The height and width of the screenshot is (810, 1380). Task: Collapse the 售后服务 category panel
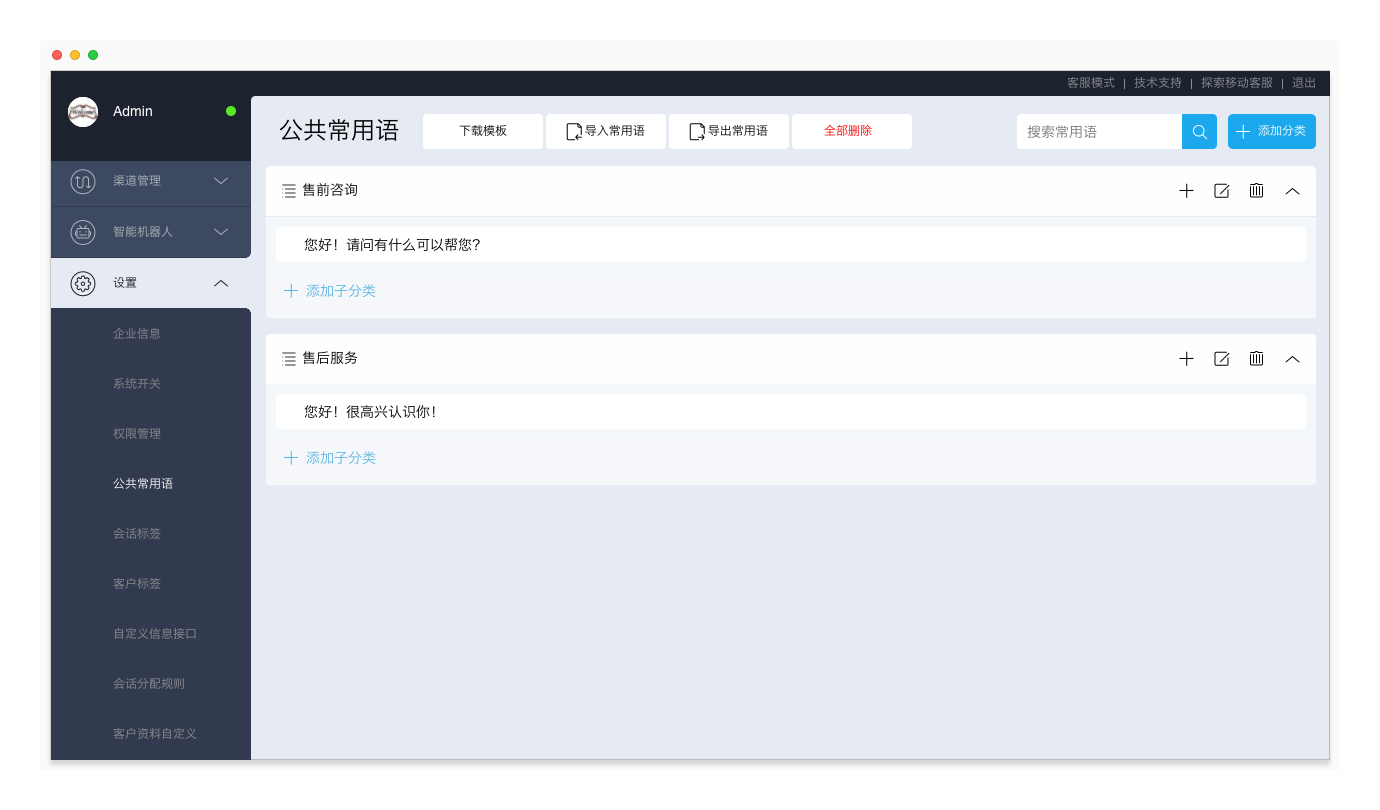(x=1292, y=358)
